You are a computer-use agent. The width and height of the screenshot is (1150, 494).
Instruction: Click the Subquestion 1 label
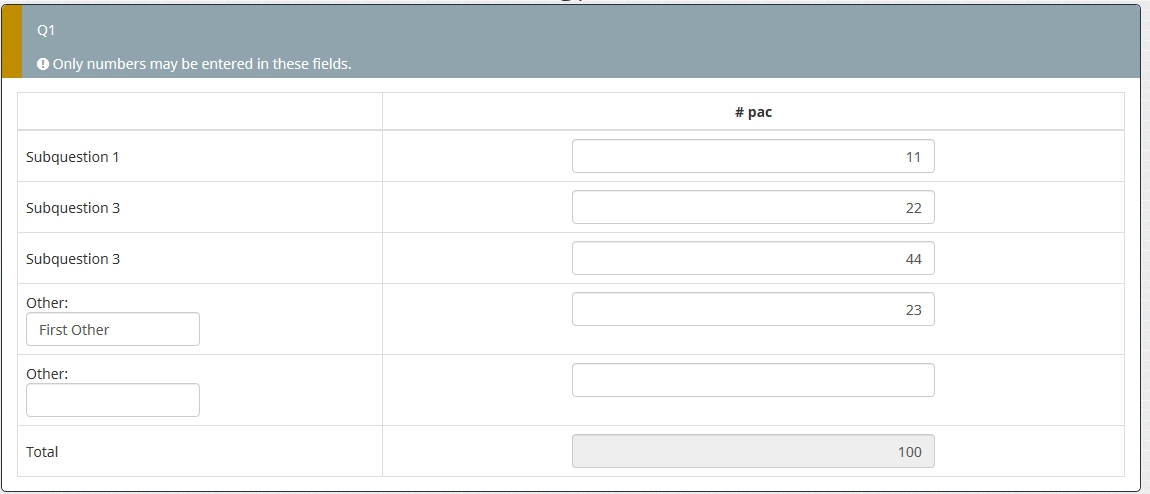point(73,157)
